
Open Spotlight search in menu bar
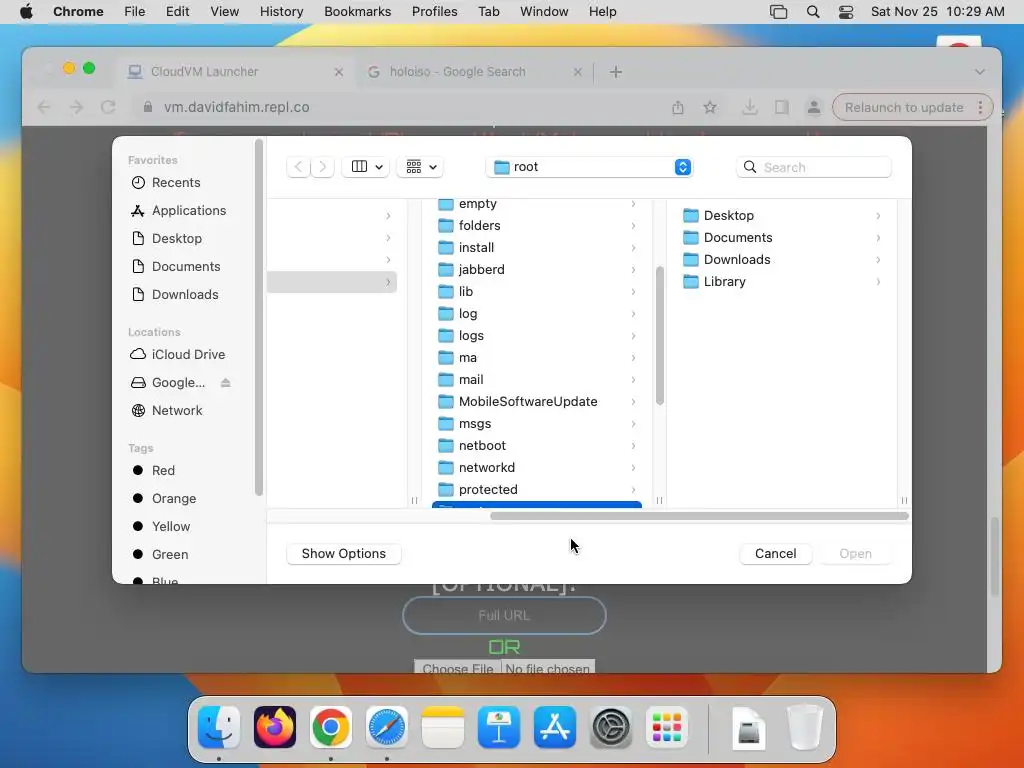coord(813,12)
